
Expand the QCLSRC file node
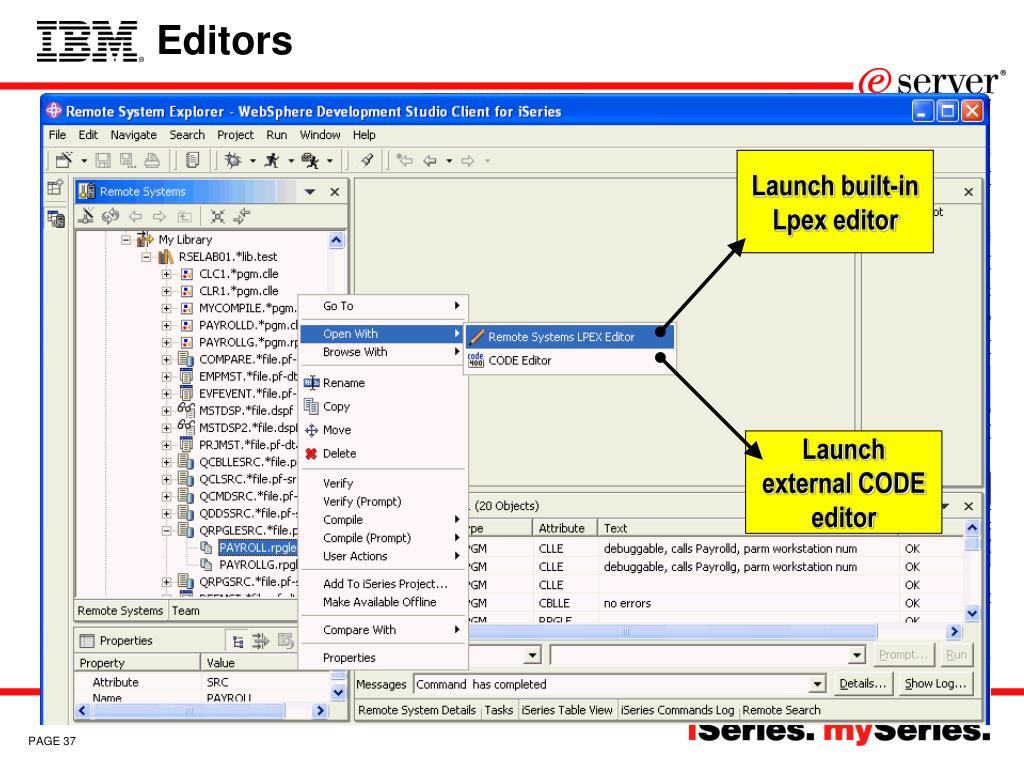click(x=167, y=479)
